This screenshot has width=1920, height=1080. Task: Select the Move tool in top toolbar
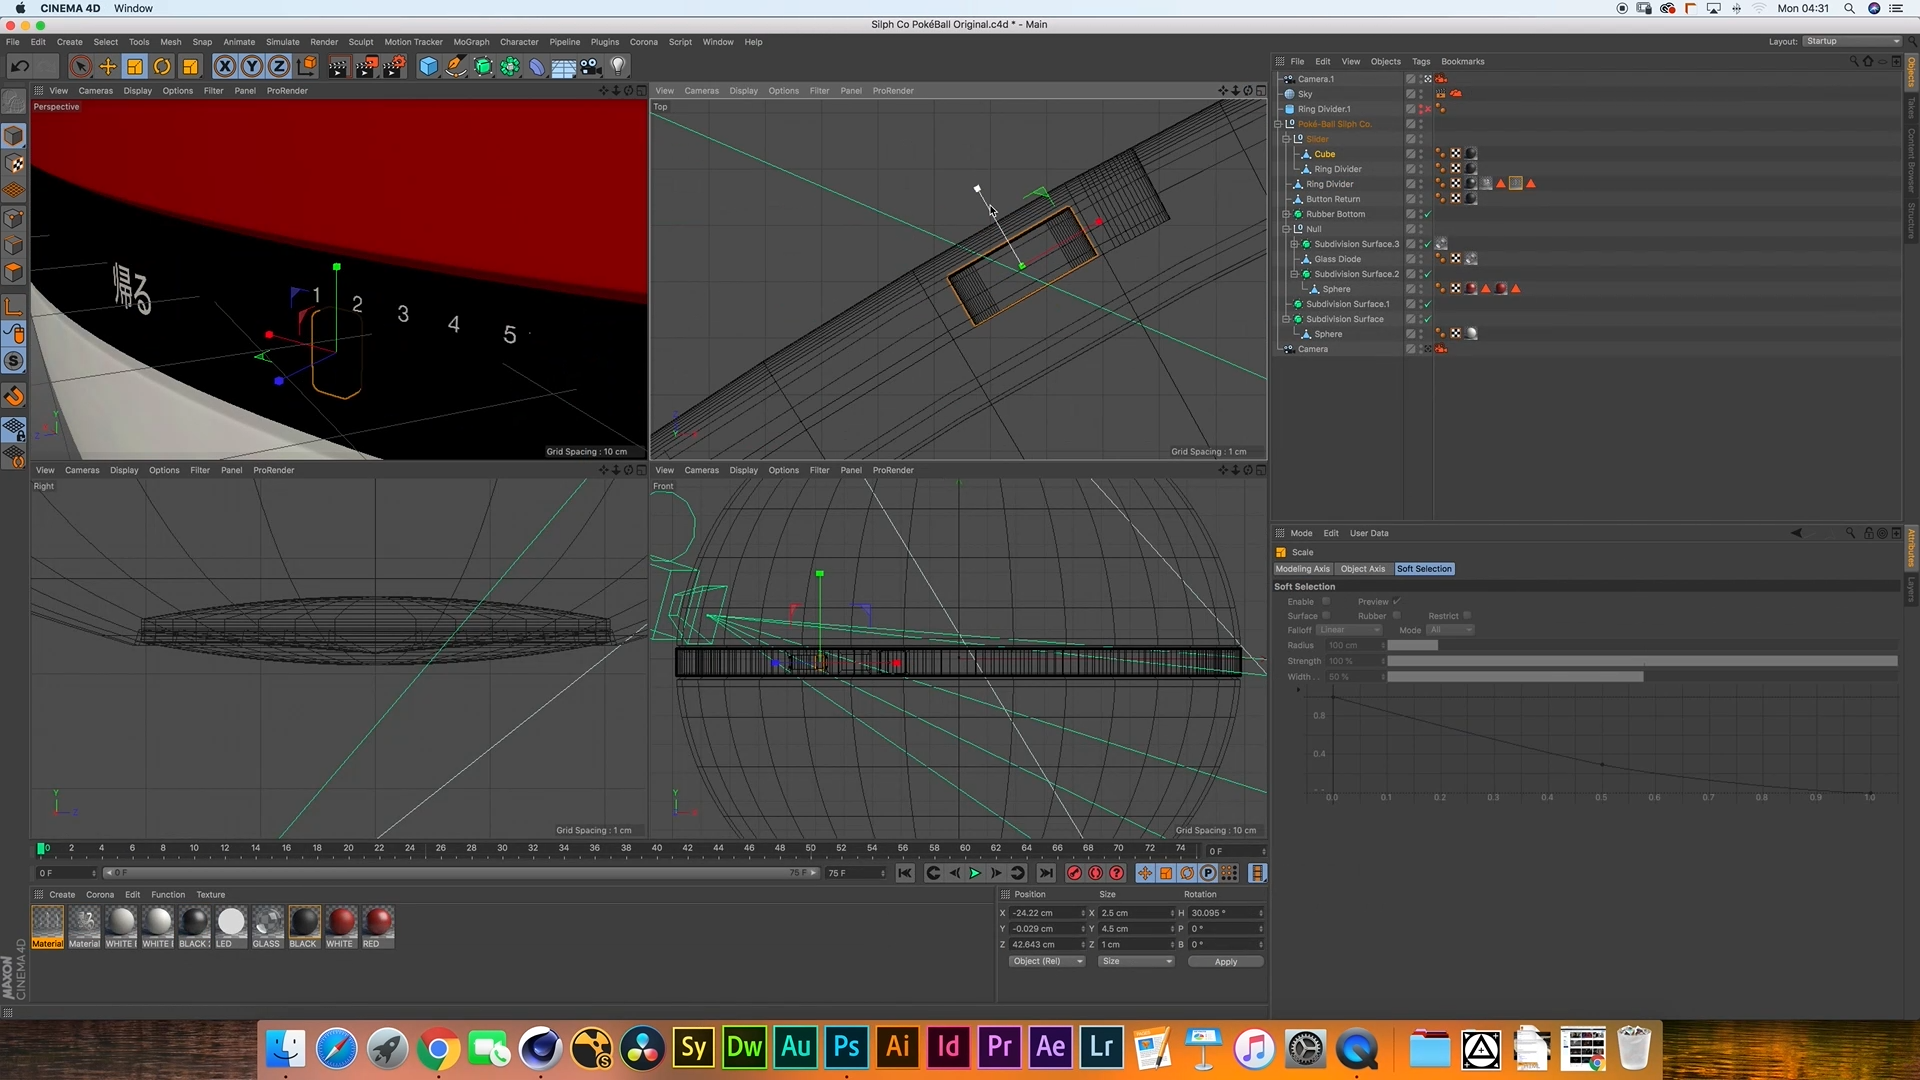tap(107, 67)
